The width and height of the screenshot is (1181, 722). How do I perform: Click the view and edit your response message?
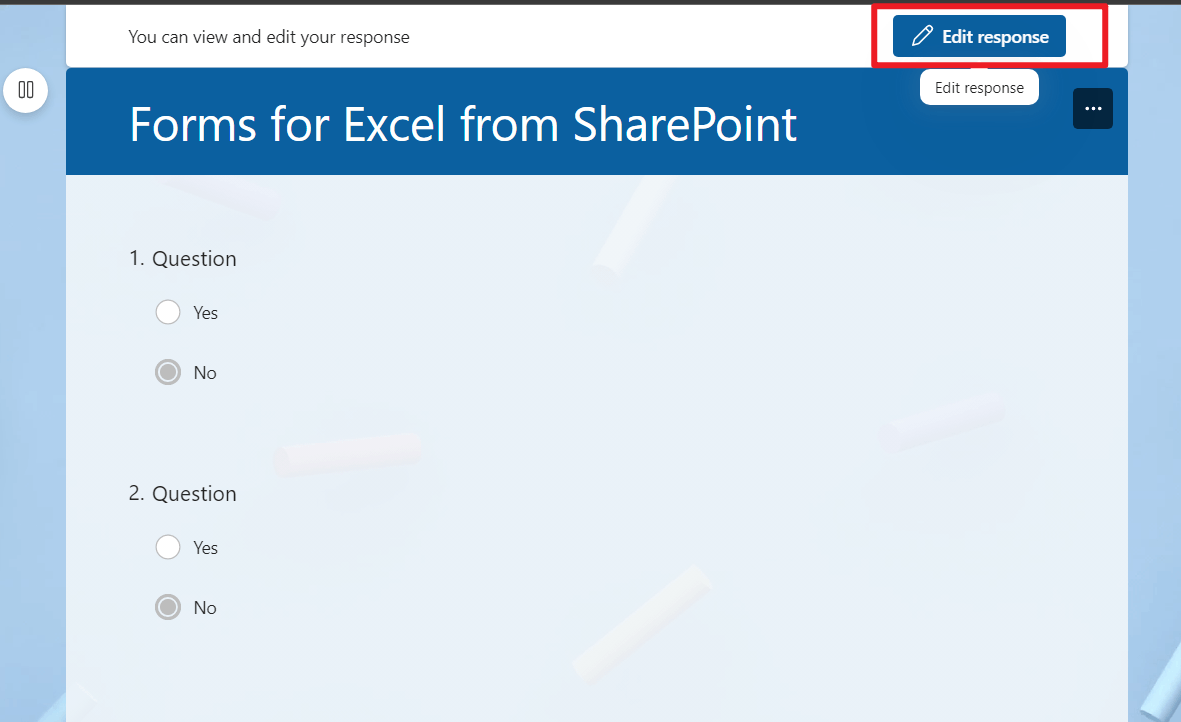click(269, 37)
